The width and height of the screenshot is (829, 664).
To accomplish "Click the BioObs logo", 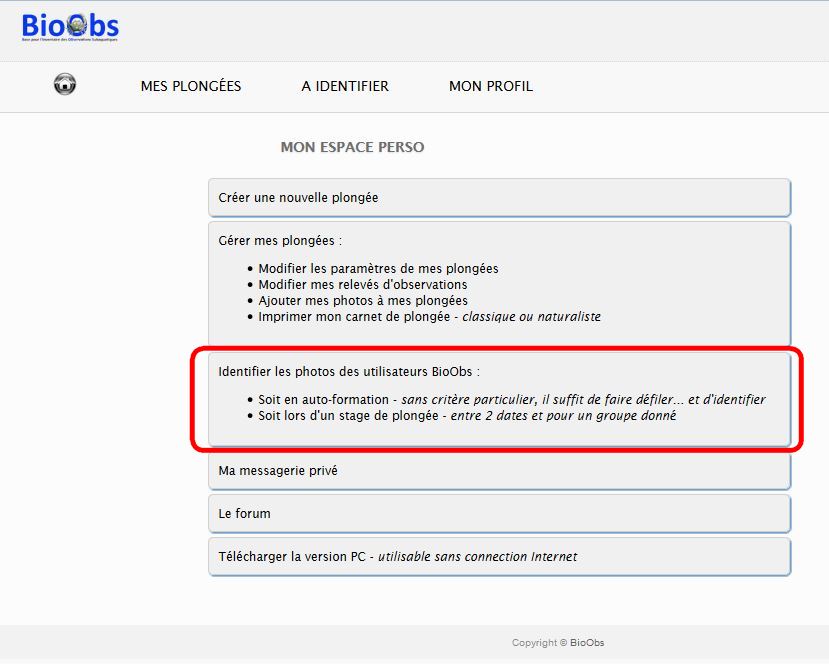I will click(x=70, y=27).
